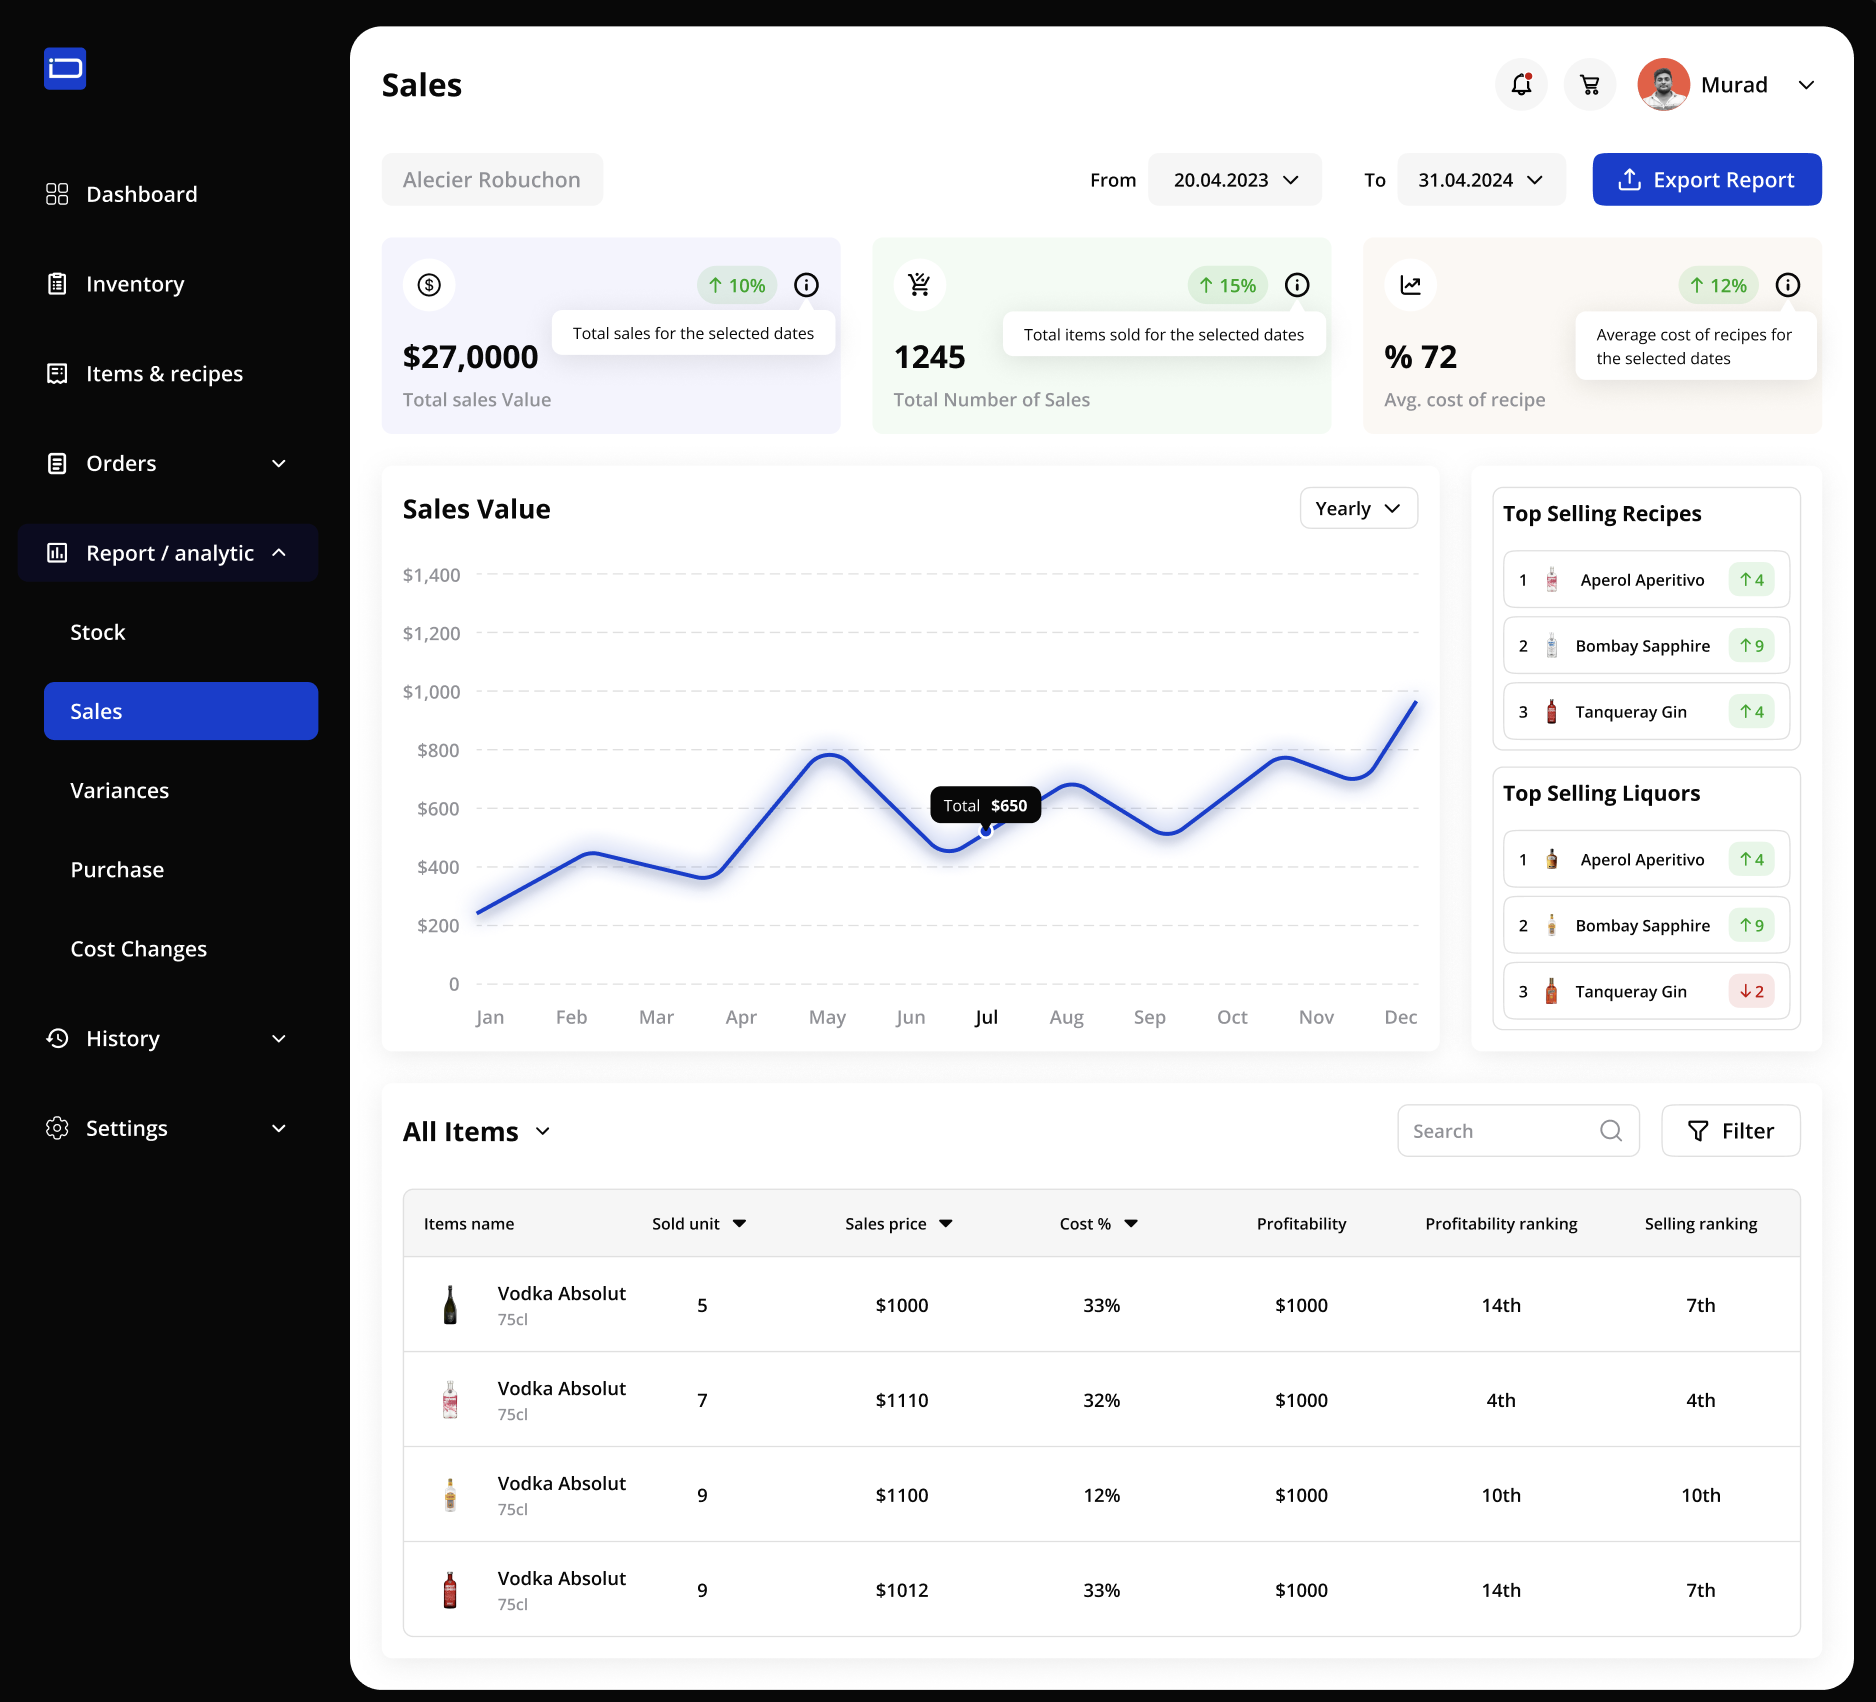
Task: Open the From date picker 20.04.2023
Action: pos(1234,179)
